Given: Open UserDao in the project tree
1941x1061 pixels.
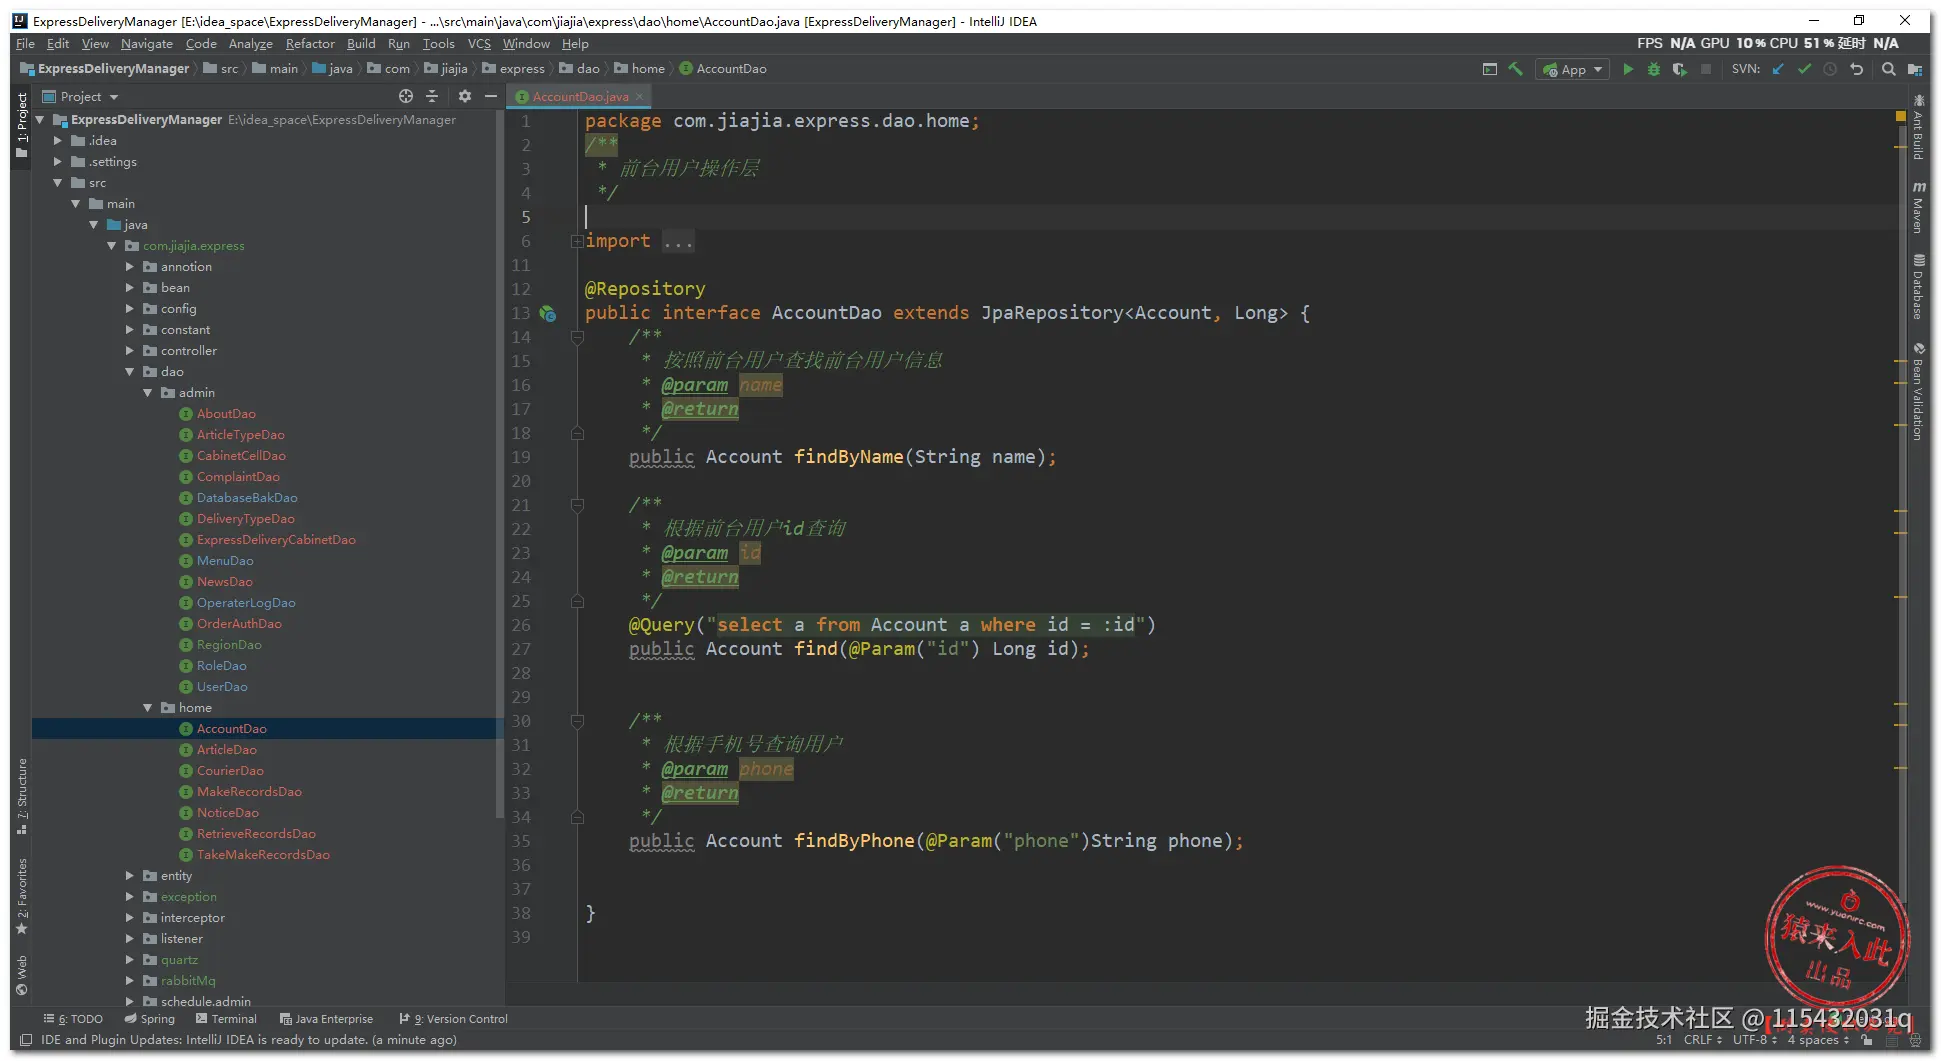Looking at the screenshot, I should tap(222, 687).
